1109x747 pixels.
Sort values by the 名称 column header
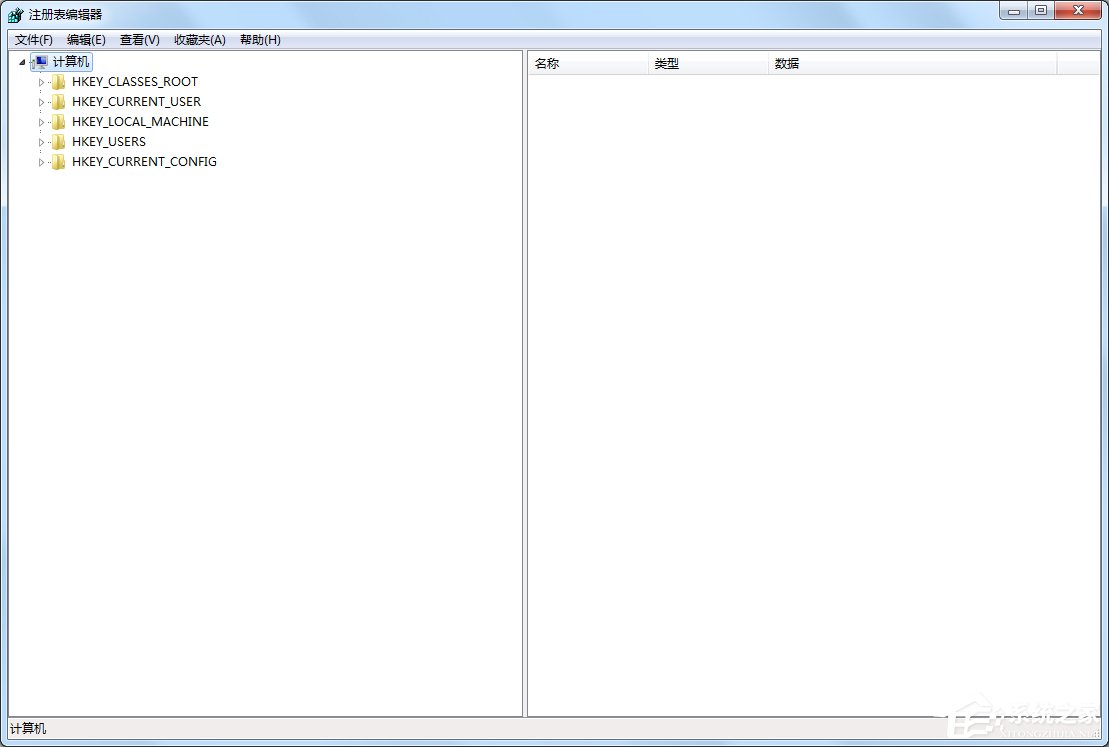tap(547, 63)
